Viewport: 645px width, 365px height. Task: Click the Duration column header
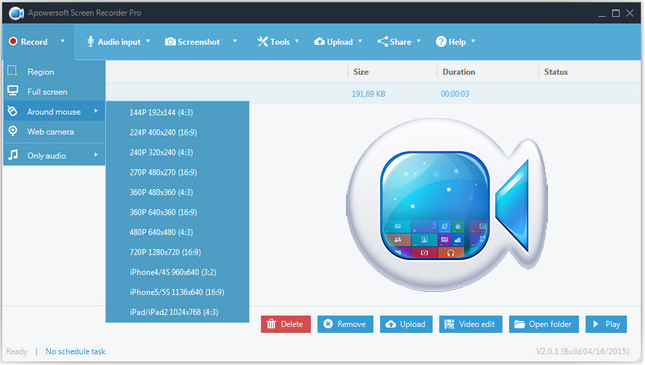[459, 72]
